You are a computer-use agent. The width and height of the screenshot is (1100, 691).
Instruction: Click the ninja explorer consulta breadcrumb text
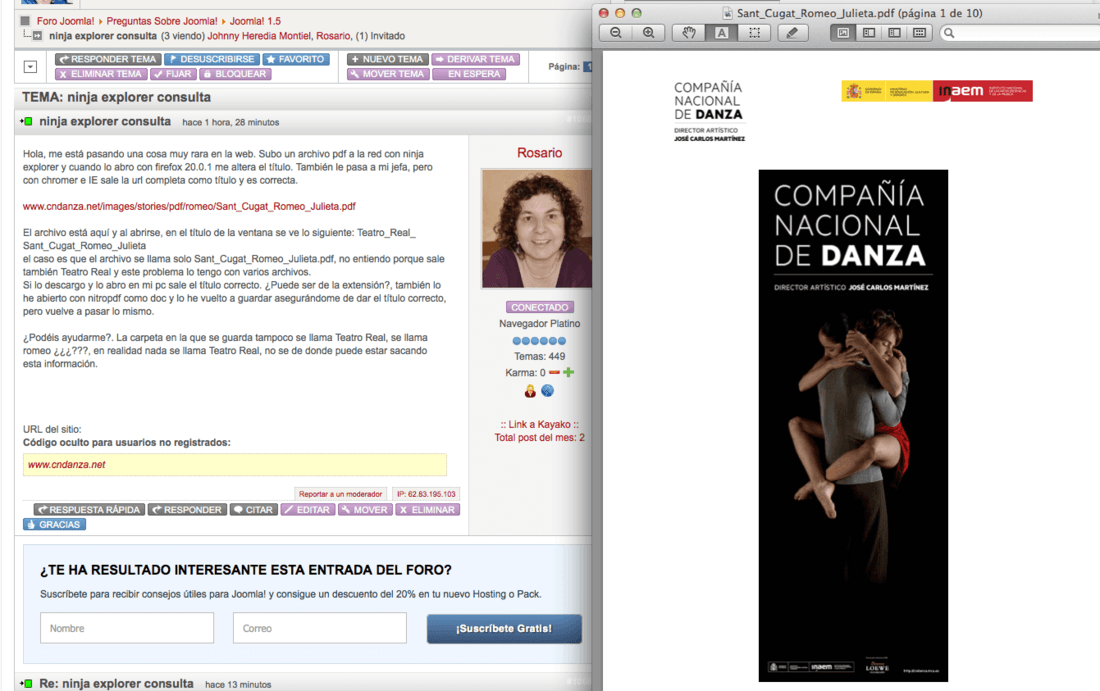pos(103,36)
